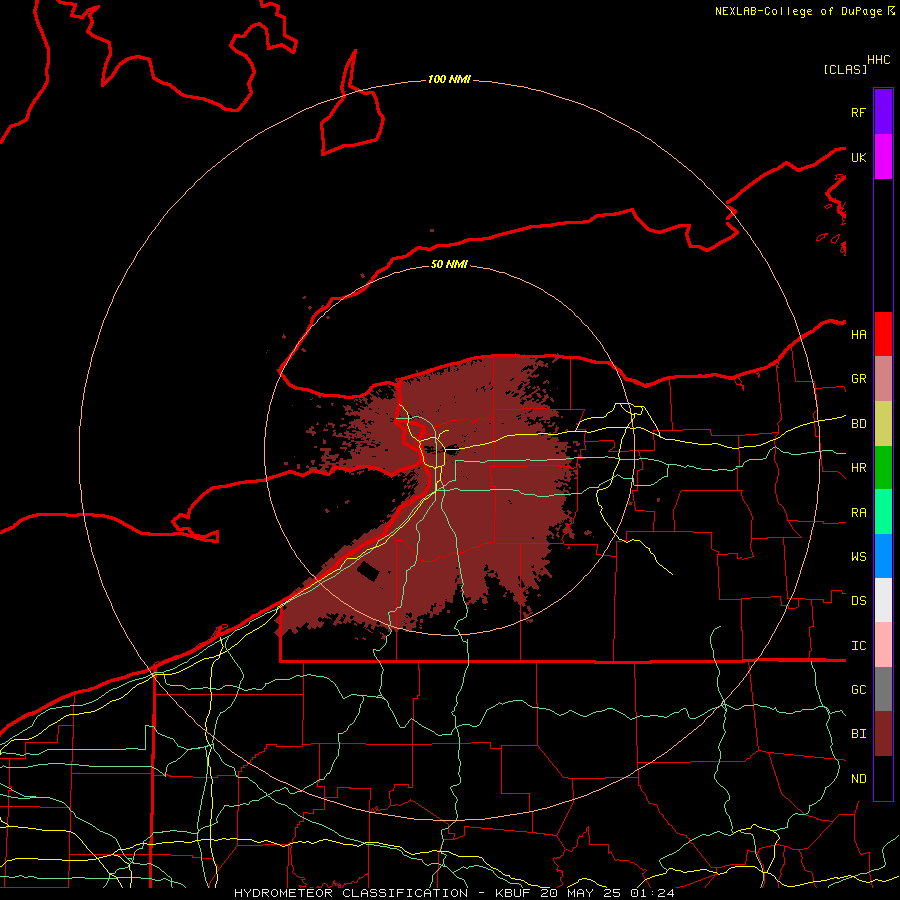The width and height of the screenshot is (900, 900).
Task: Click the "DS" legend label
Action: coord(858,600)
